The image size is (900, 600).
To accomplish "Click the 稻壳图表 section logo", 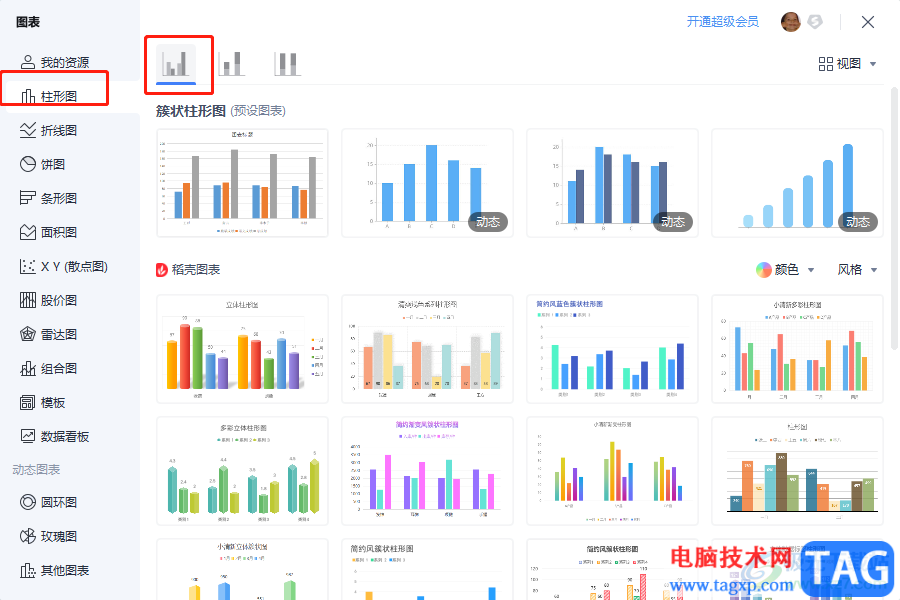I will (x=162, y=269).
